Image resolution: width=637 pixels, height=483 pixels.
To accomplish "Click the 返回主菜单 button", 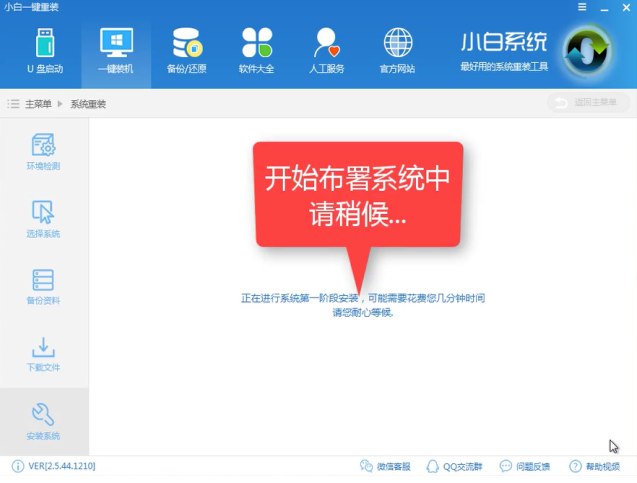I will click(588, 102).
